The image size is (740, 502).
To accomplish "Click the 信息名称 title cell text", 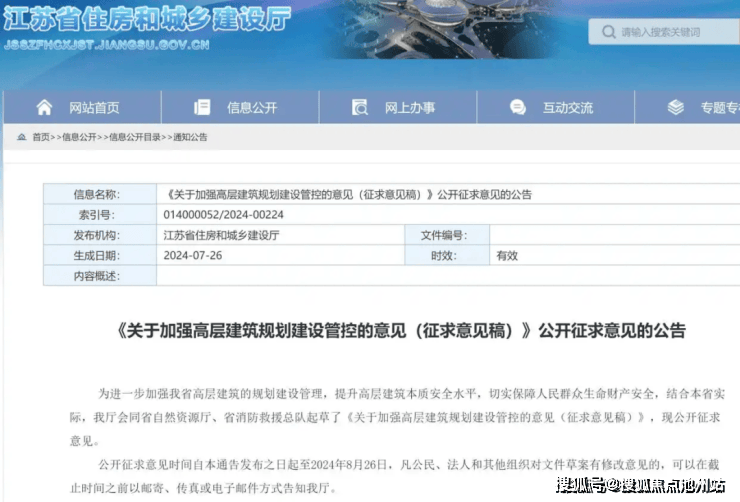I will (x=349, y=194).
